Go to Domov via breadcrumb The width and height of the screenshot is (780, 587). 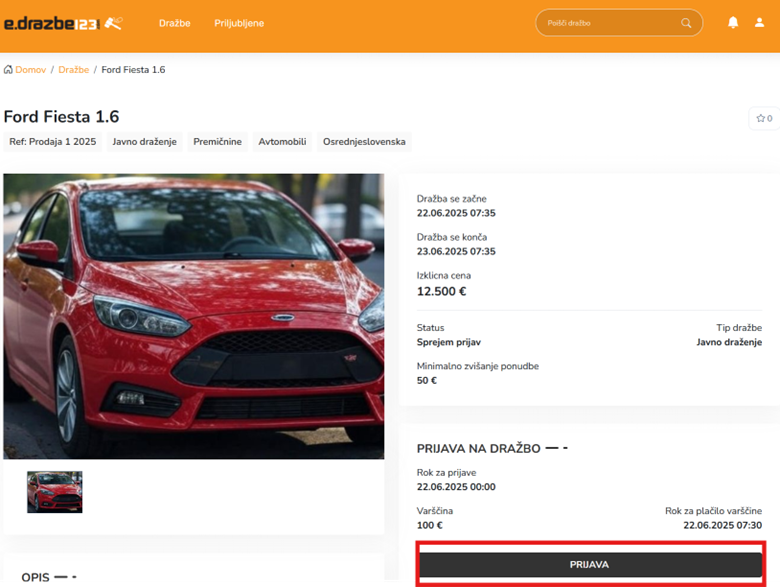coord(30,70)
